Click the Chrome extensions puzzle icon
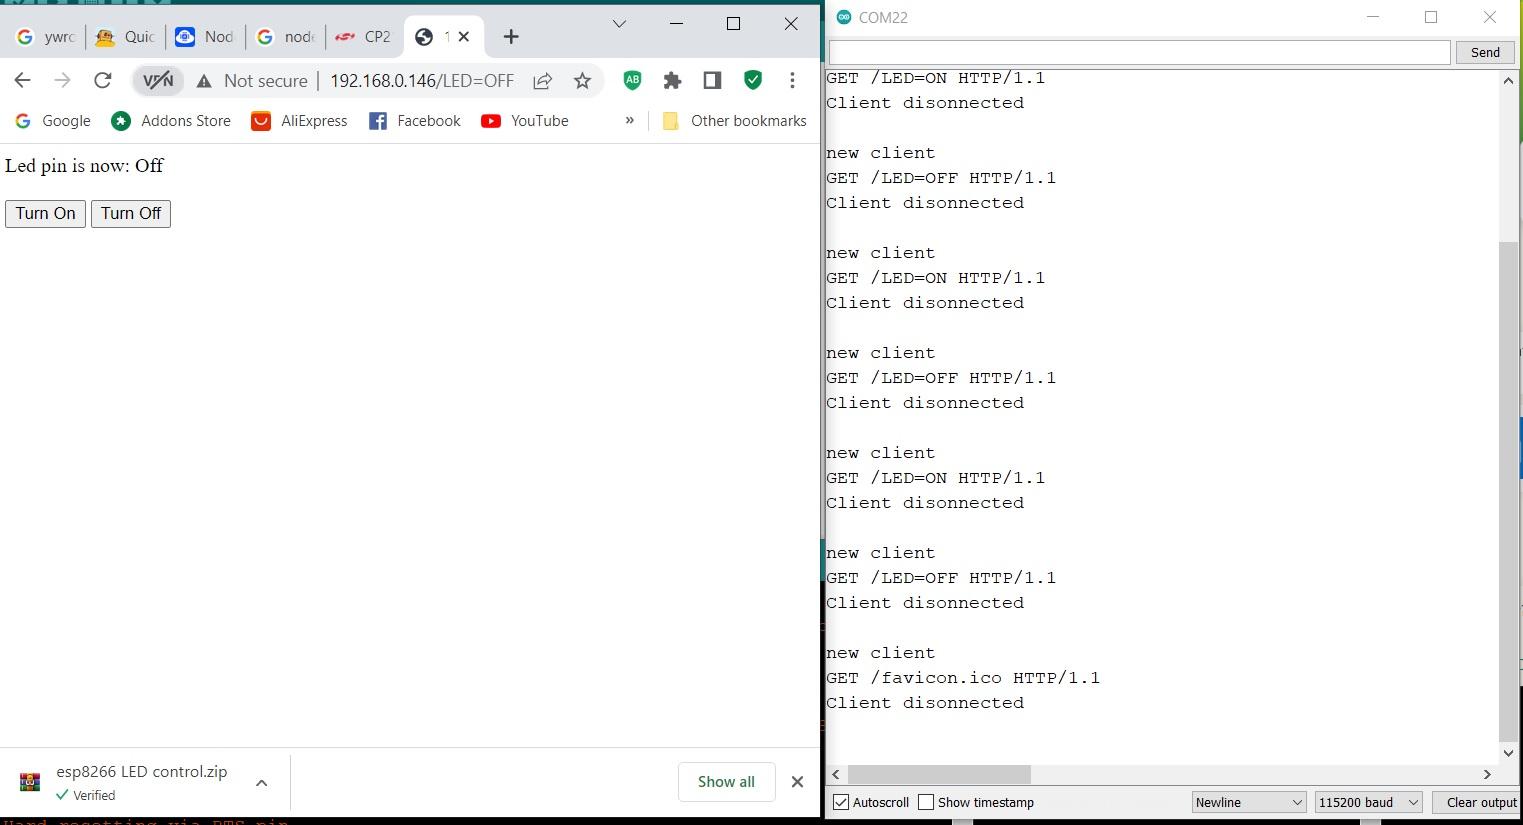 tap(672, 81)
